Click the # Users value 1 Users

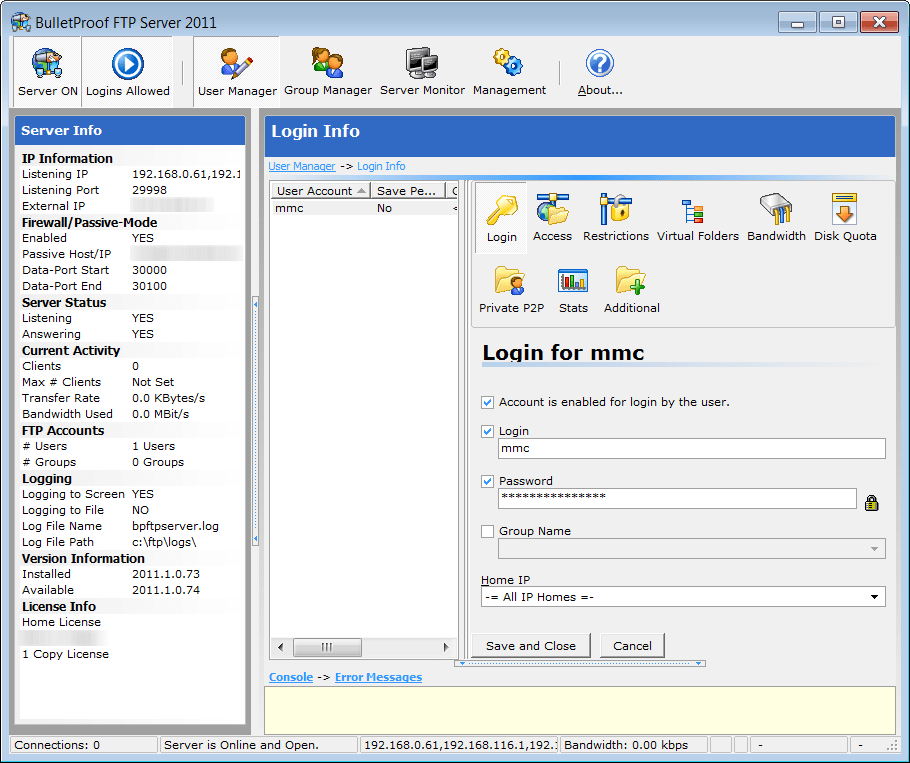pyautogui.click(x=153, y=446)
